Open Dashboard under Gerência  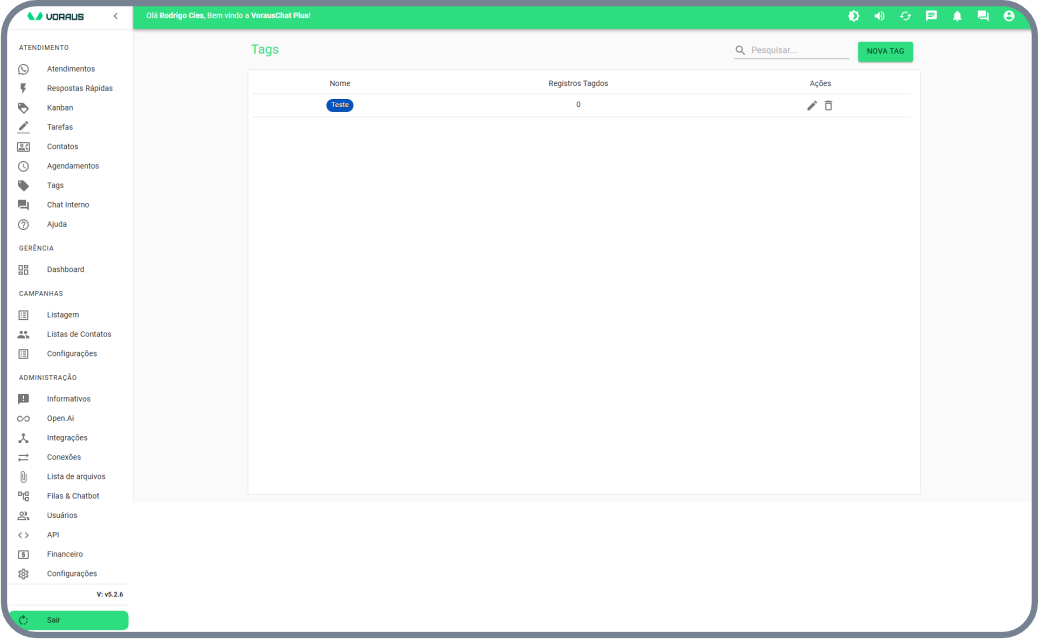(x=65, y=270)
